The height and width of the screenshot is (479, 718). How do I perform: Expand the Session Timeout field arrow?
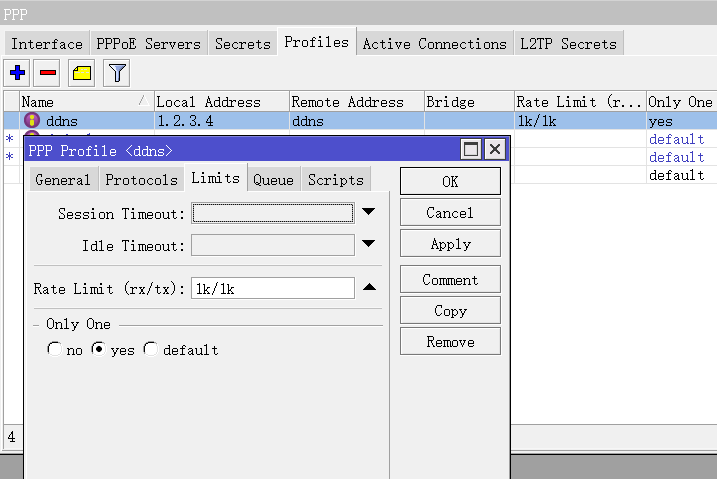click(369, 212)
